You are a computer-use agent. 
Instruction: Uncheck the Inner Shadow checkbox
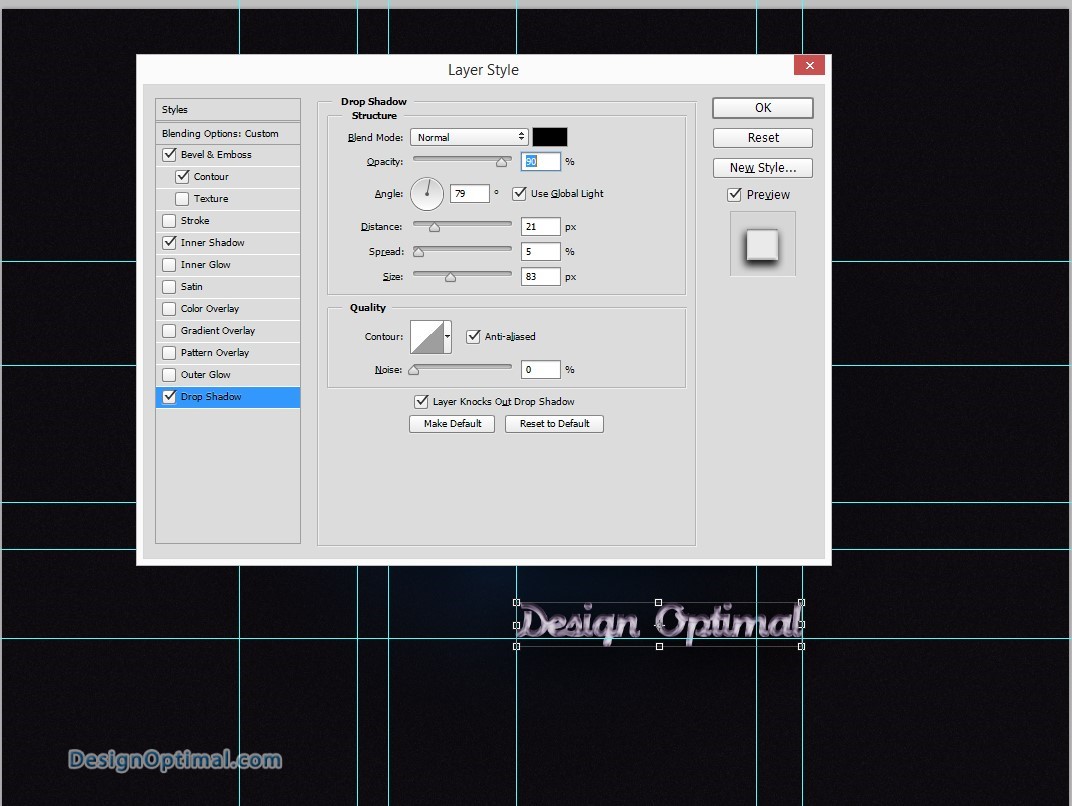[169, 243]
